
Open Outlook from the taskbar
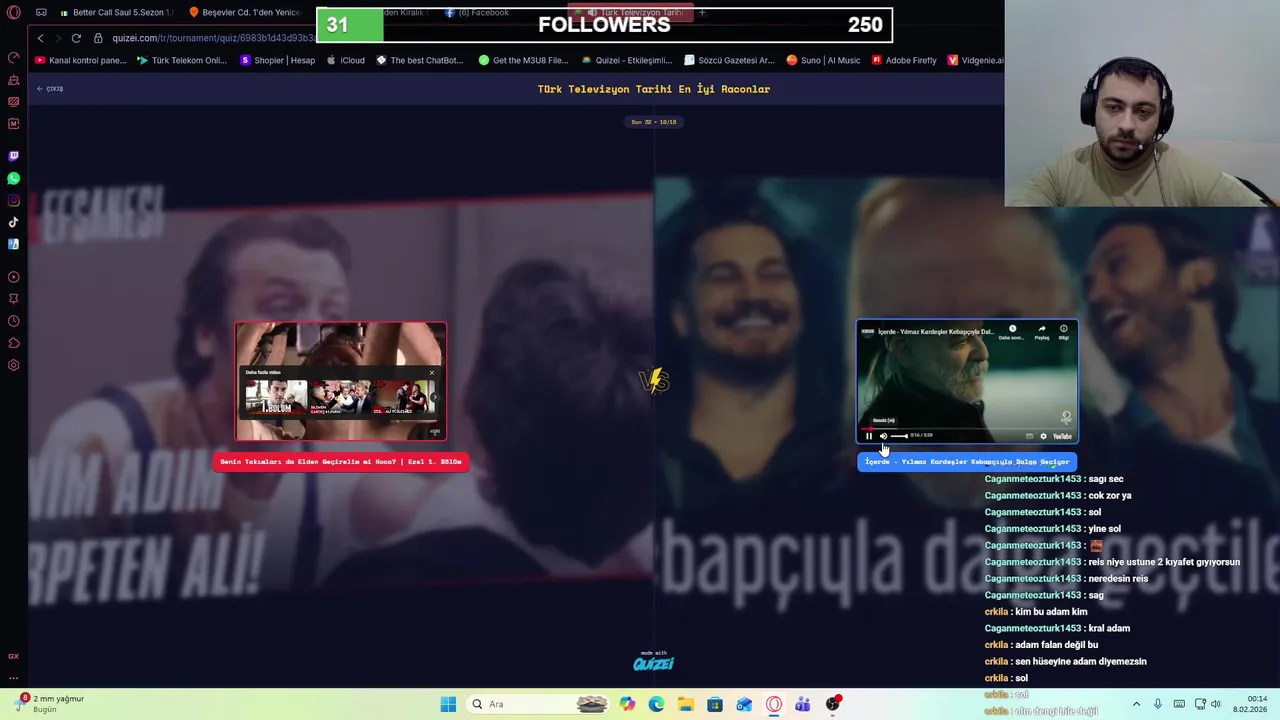(744, 704)
